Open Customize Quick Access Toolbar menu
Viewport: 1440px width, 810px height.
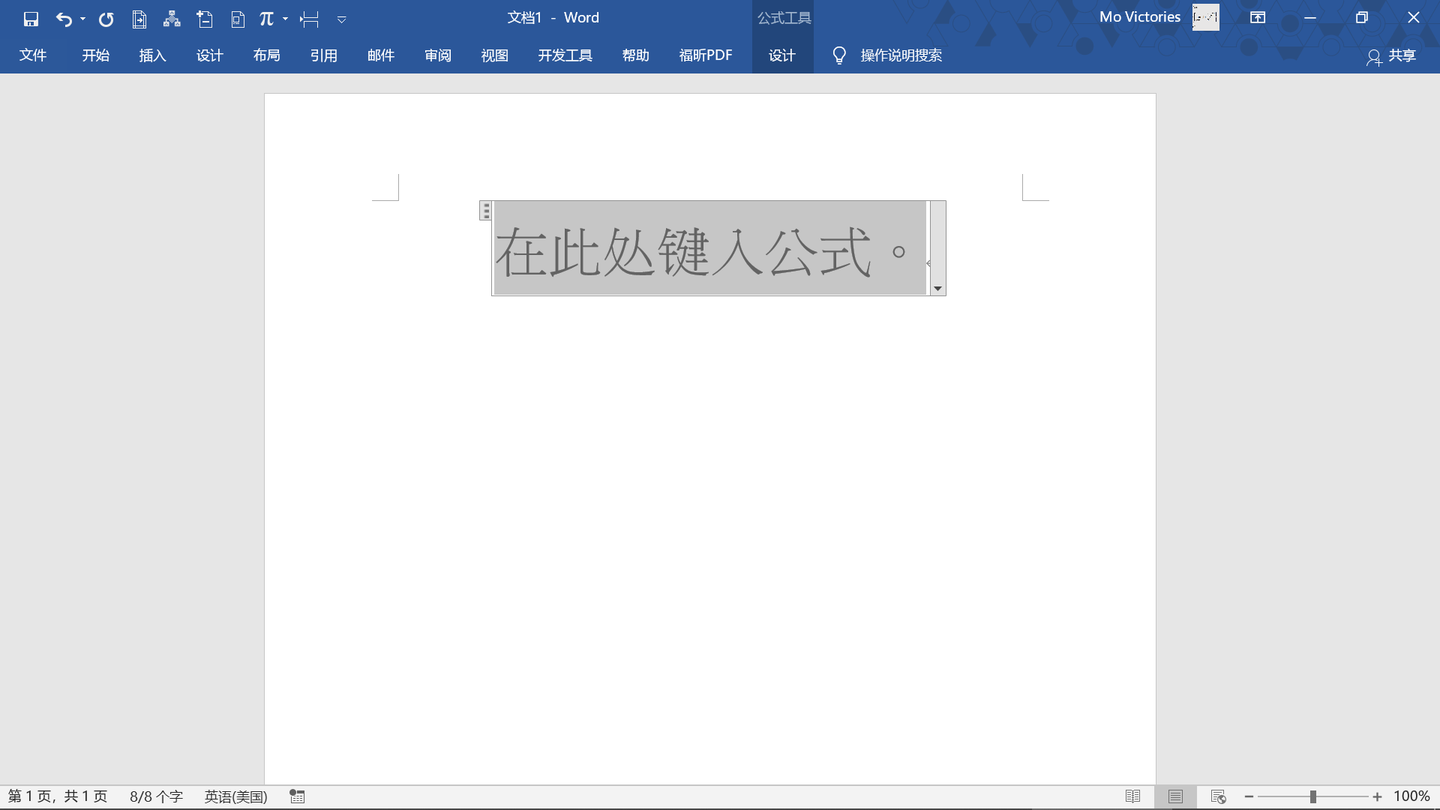tap(342, 19)
